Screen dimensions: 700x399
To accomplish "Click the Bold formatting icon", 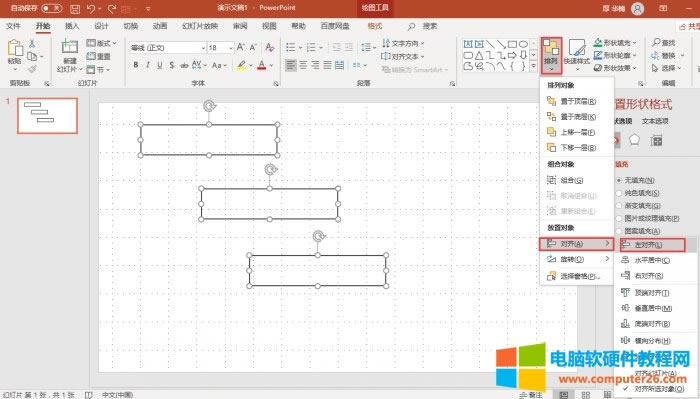I will 136,65.
